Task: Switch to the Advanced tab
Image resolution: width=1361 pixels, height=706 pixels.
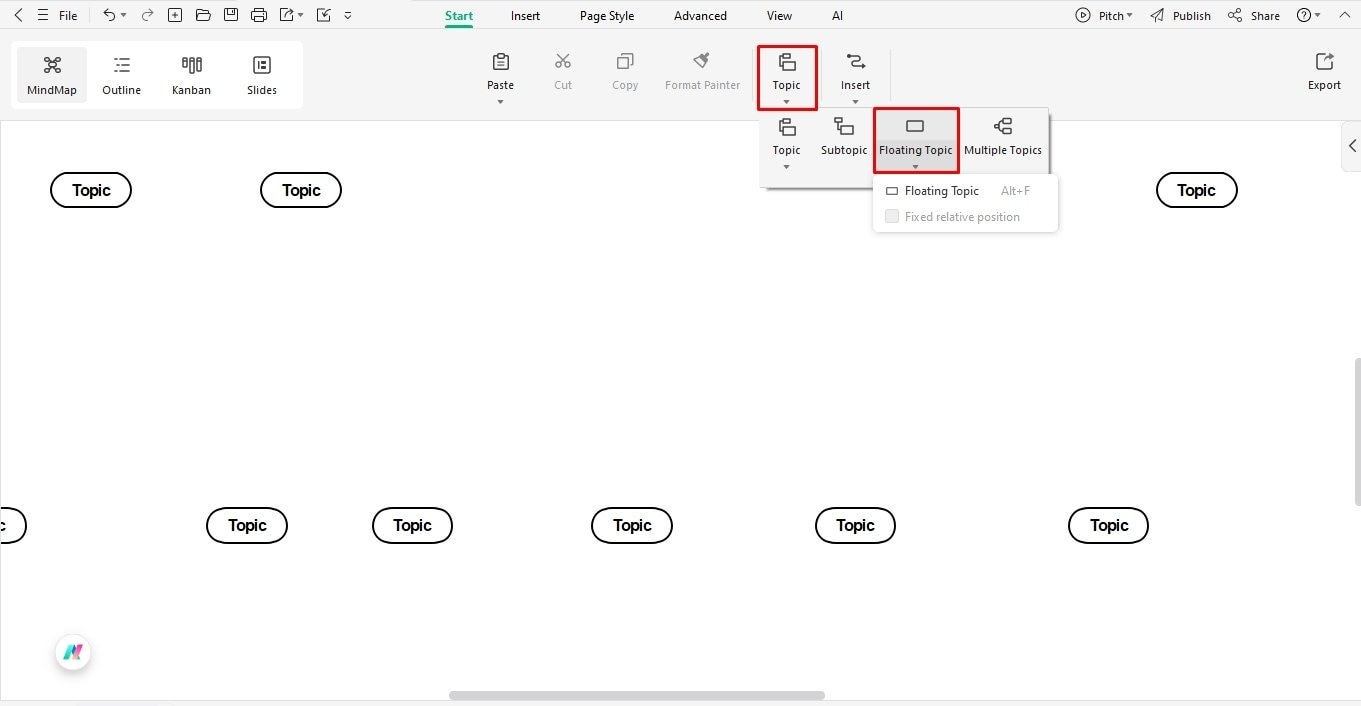Action: click(699, 15)
